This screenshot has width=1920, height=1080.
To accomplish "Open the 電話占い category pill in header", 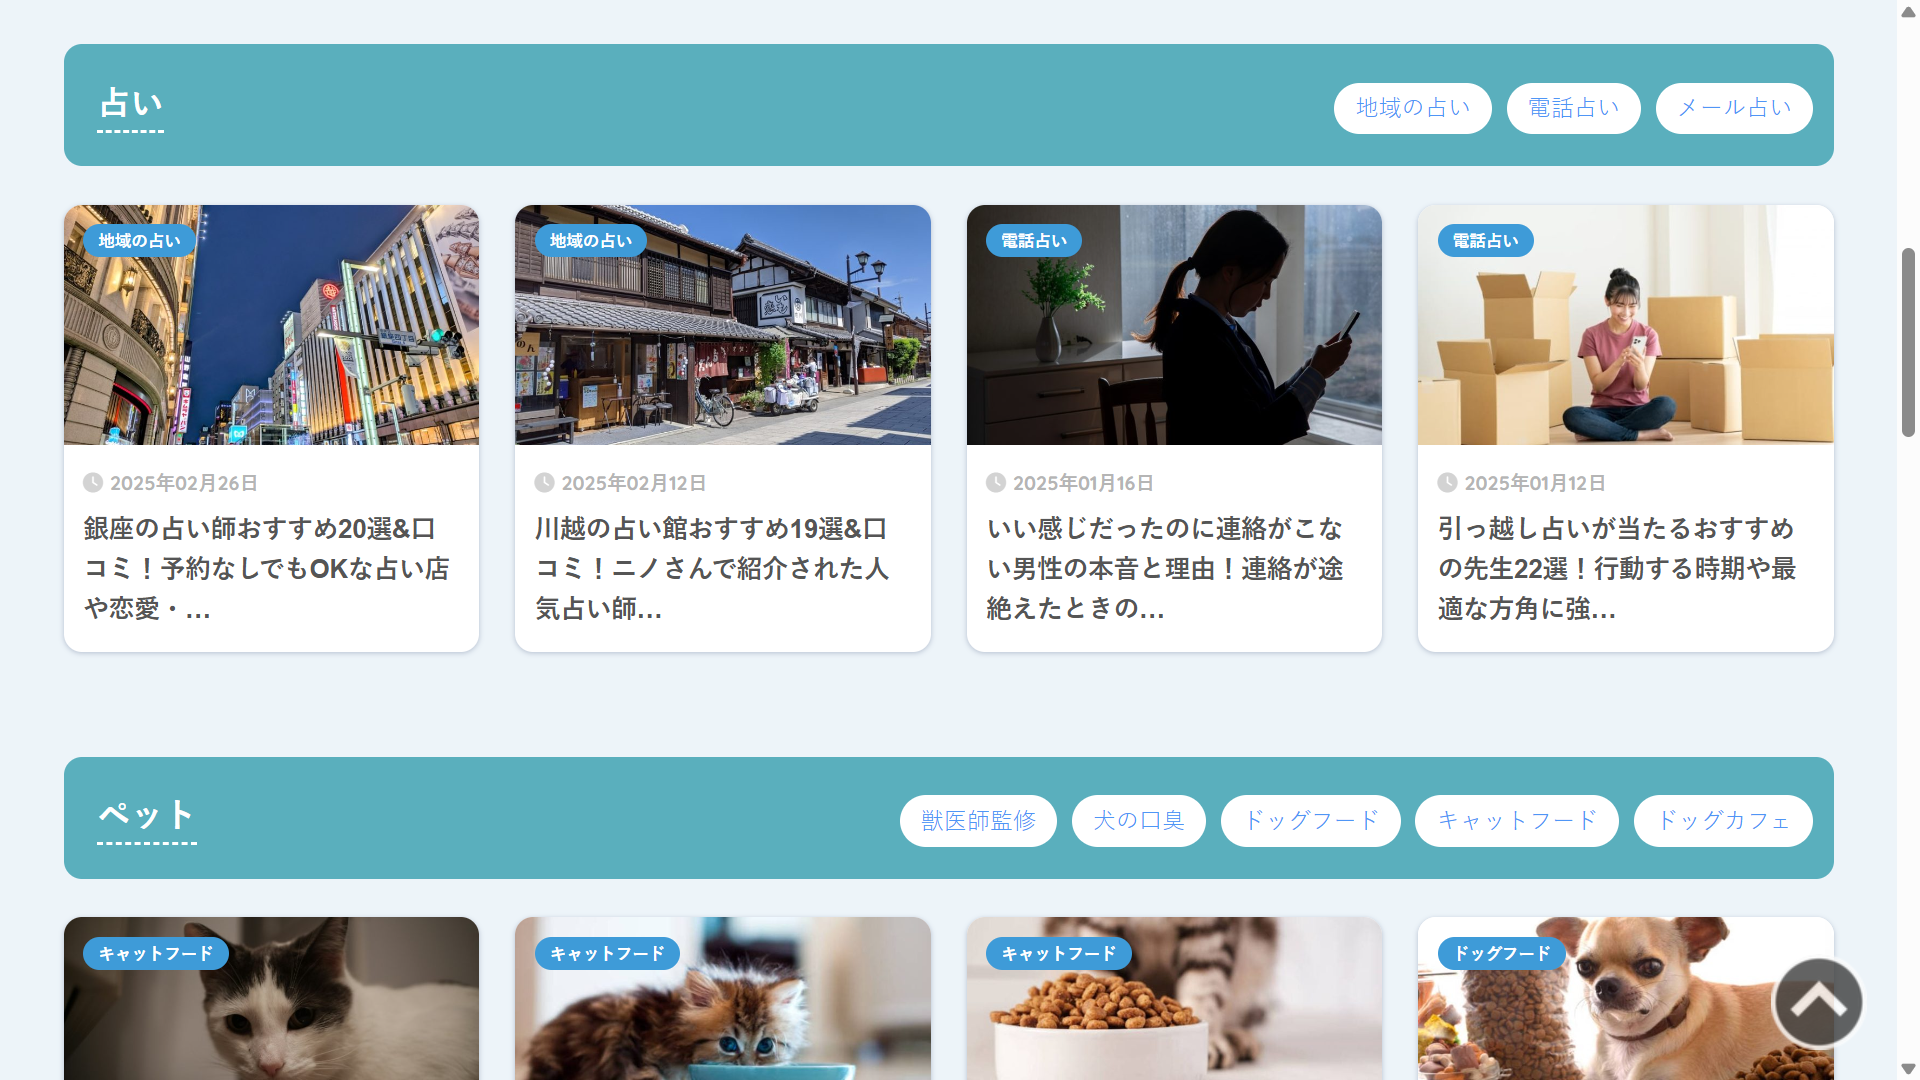I will 1573,108.
